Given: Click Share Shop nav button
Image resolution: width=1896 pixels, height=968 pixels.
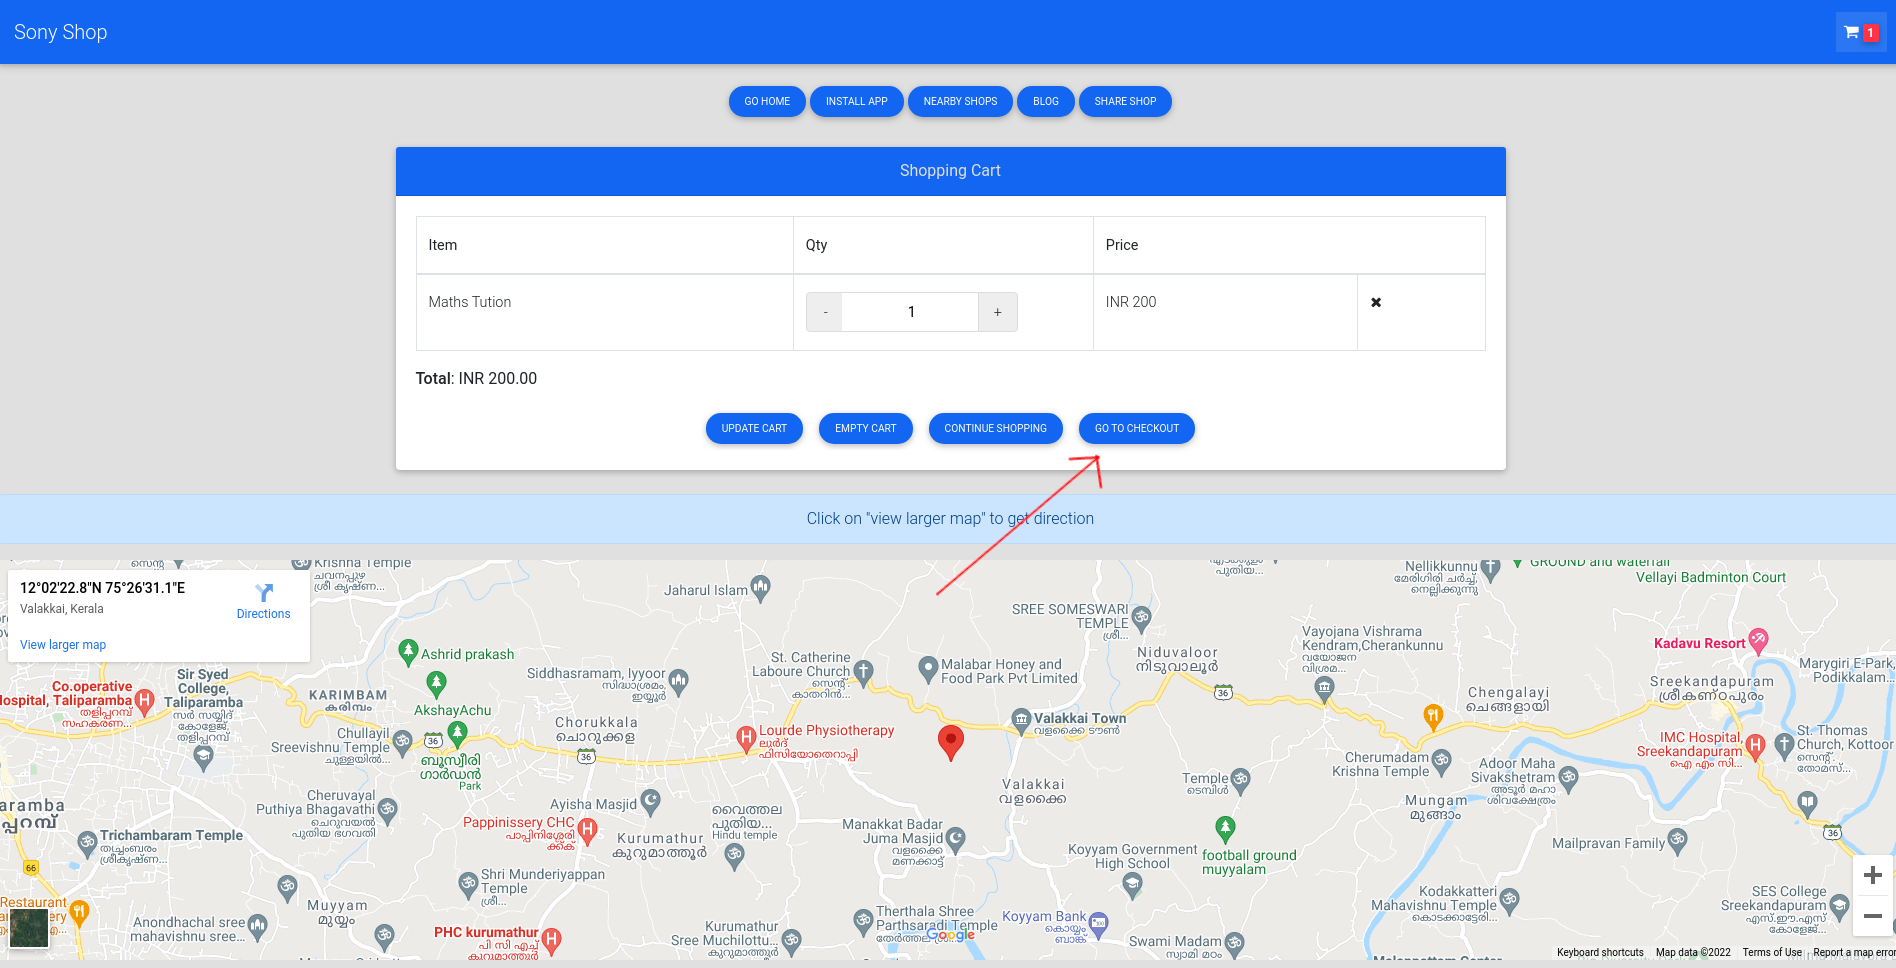Looking at the screenshot, I should tap(1125, 101).
